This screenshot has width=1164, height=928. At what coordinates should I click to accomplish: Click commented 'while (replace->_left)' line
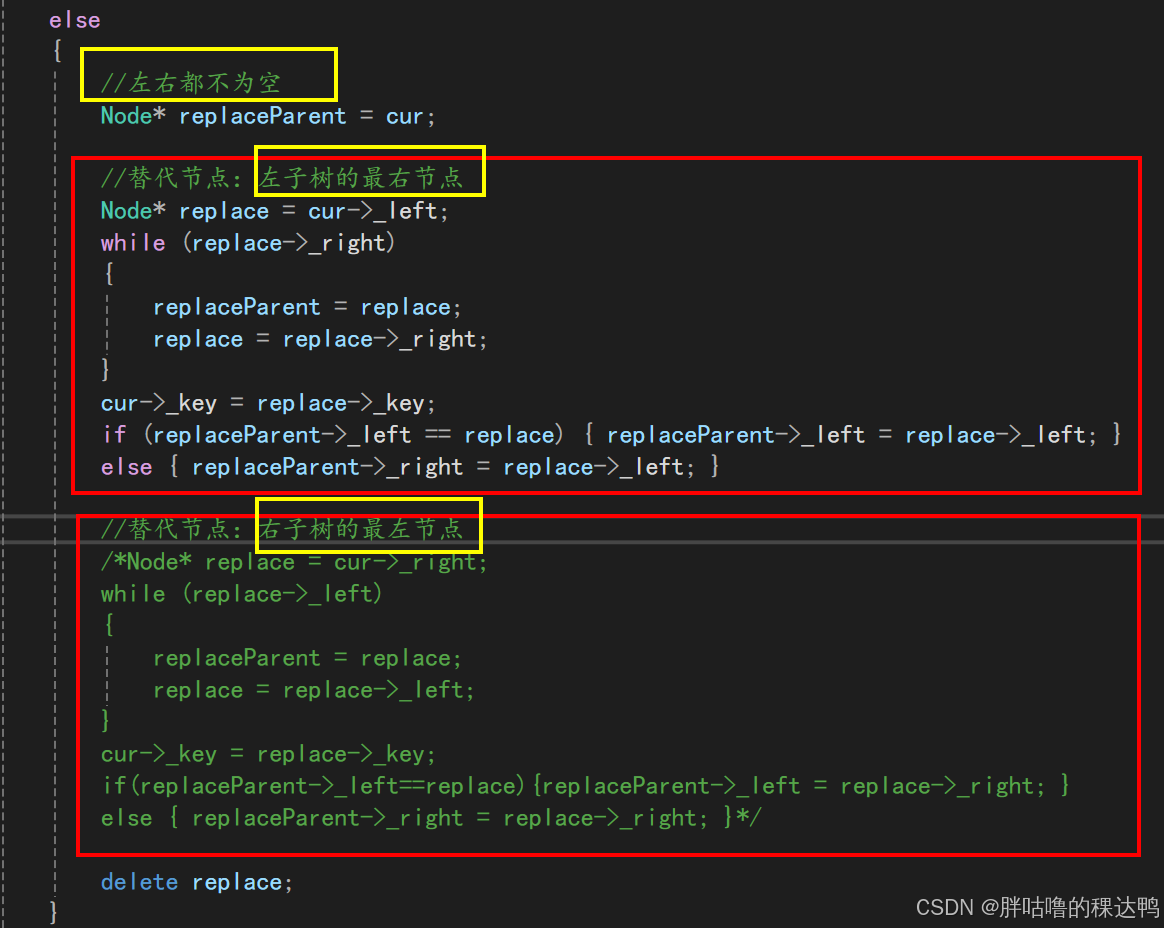[x=241, y=594]
